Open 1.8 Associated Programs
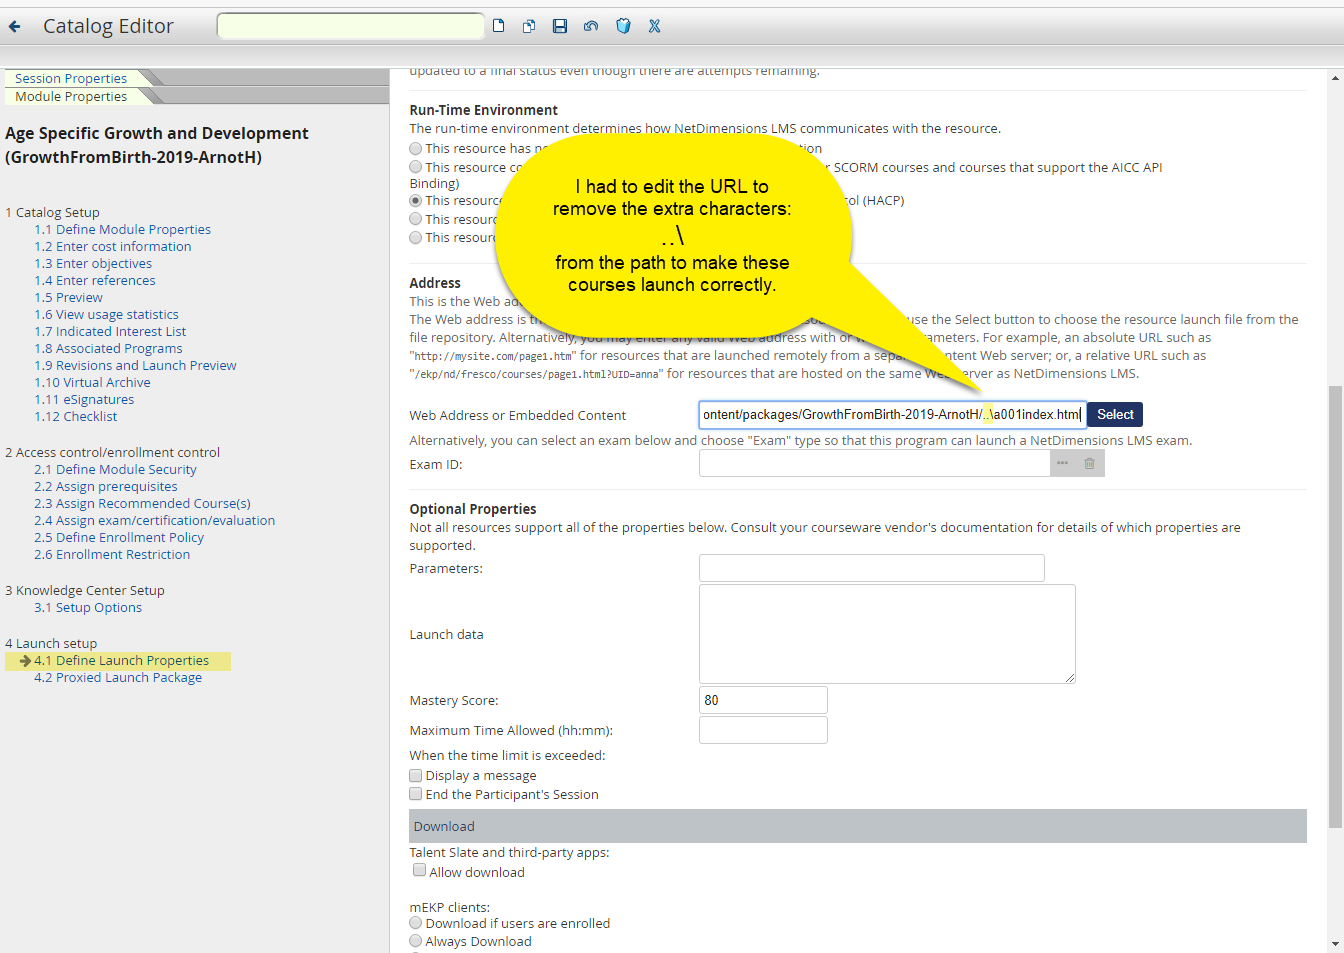Viewport: 1344px width, 953px height. (x=108, y=348)
